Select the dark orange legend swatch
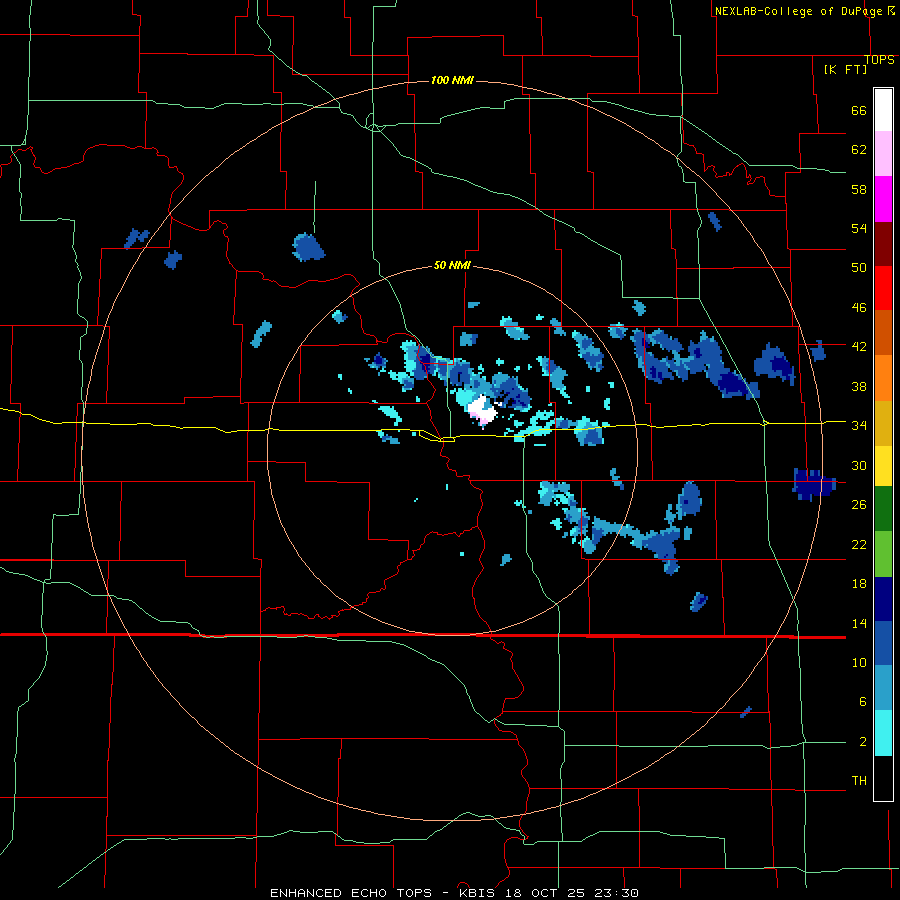The width and height of the screenshot is (900, 900). tap(883, 333)
